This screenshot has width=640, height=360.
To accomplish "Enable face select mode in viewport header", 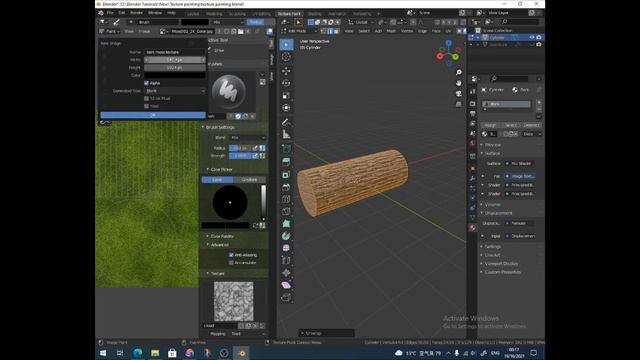I will pos(337,31).
